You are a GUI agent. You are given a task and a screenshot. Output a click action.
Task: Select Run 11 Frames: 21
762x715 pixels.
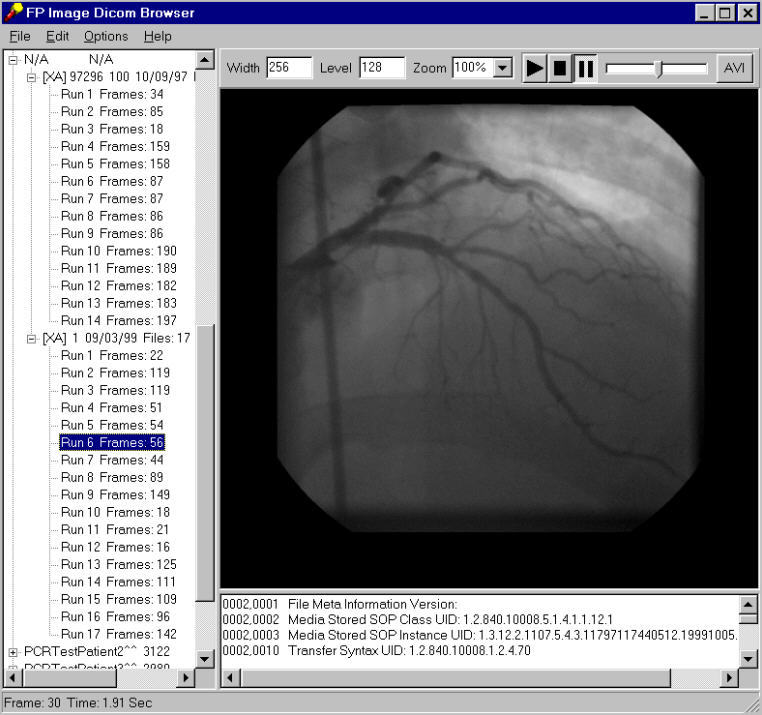click(x=115, y=530)
